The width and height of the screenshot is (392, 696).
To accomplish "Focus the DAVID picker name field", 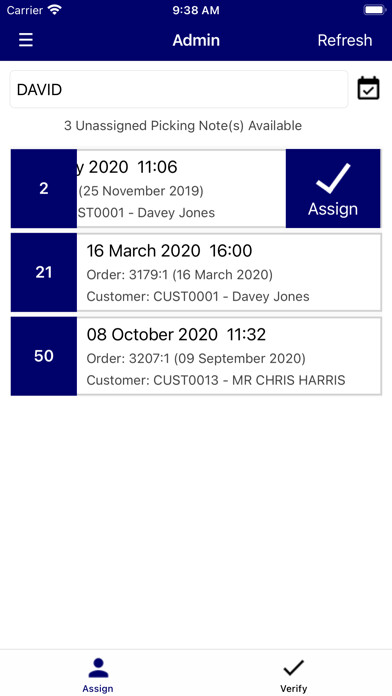I will (x=179, y=89).
